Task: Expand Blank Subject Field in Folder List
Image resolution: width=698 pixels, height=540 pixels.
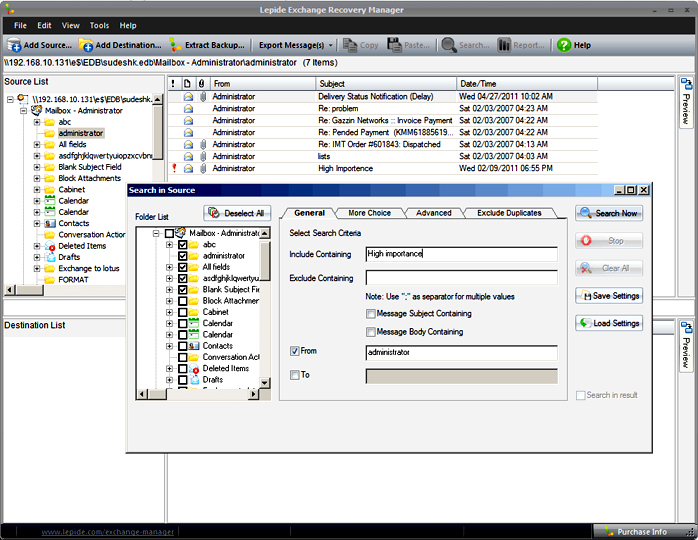Action: 169,290
